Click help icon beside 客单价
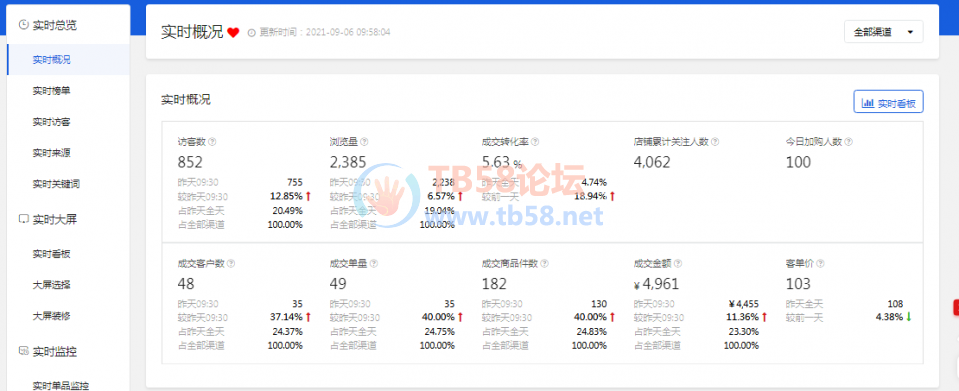Viewport: 959px width, 391px height. [820, 264]
